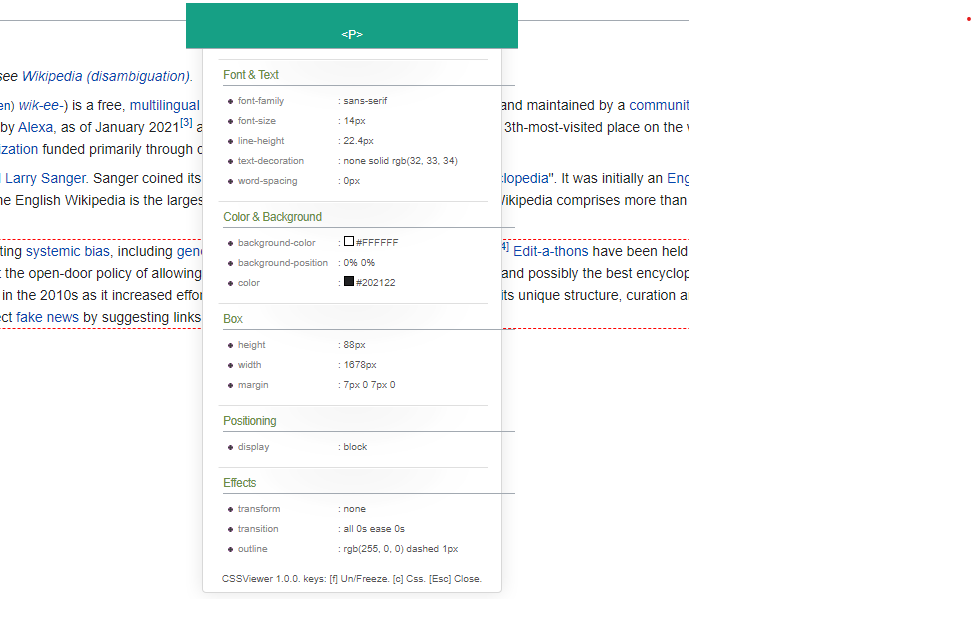This screenshot has height=627, width=972.
Task: Click the font-family property row
Action: click(261, 101)
